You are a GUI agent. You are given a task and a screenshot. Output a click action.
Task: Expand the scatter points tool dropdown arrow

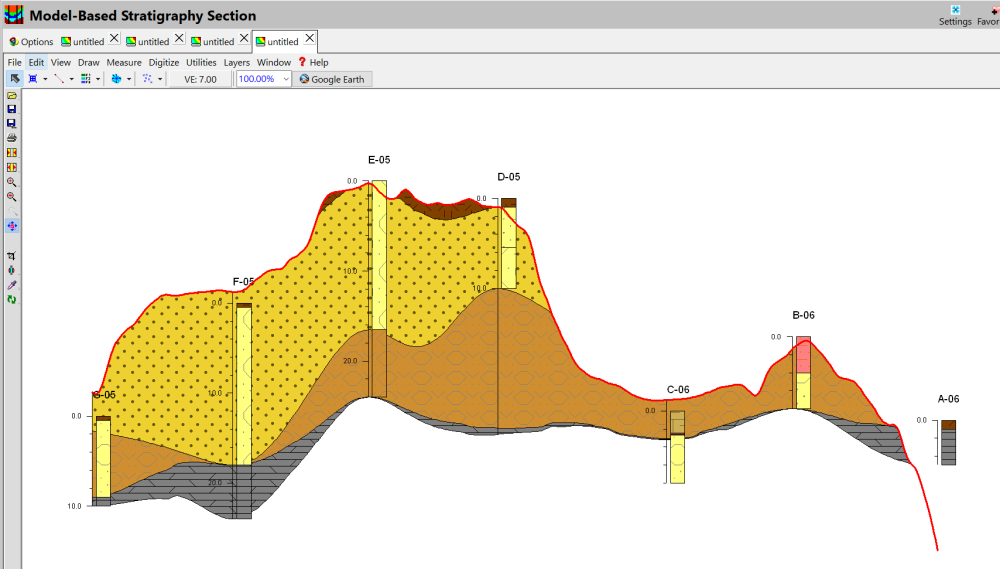click(x=160, y=79)
